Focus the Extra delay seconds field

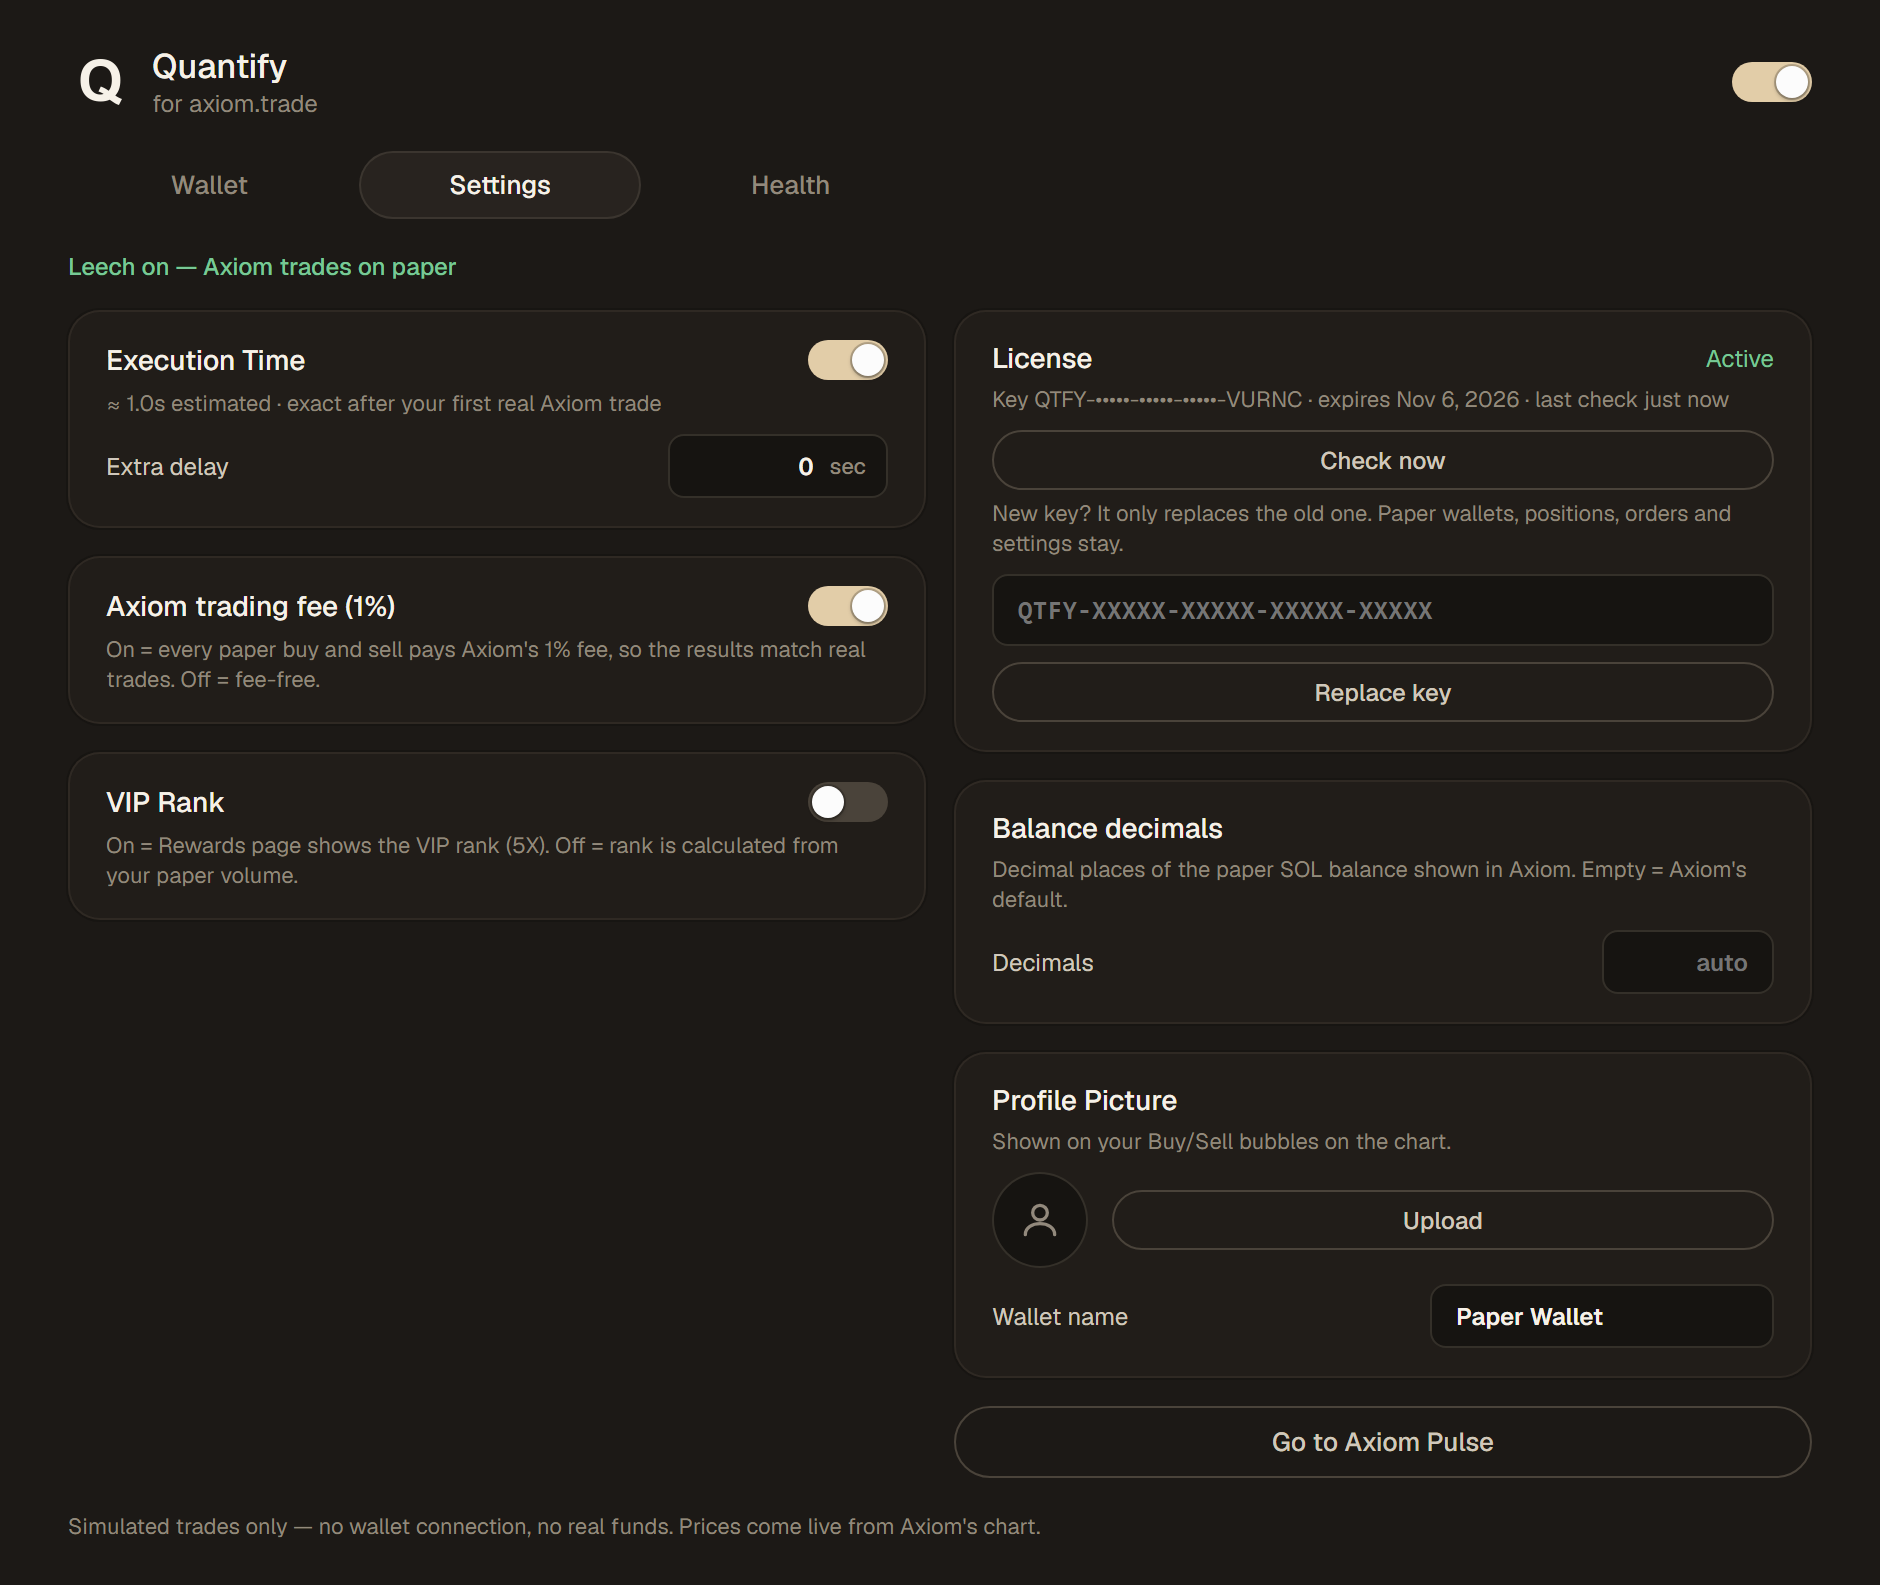pyautogui.click(x=778, y=466)
